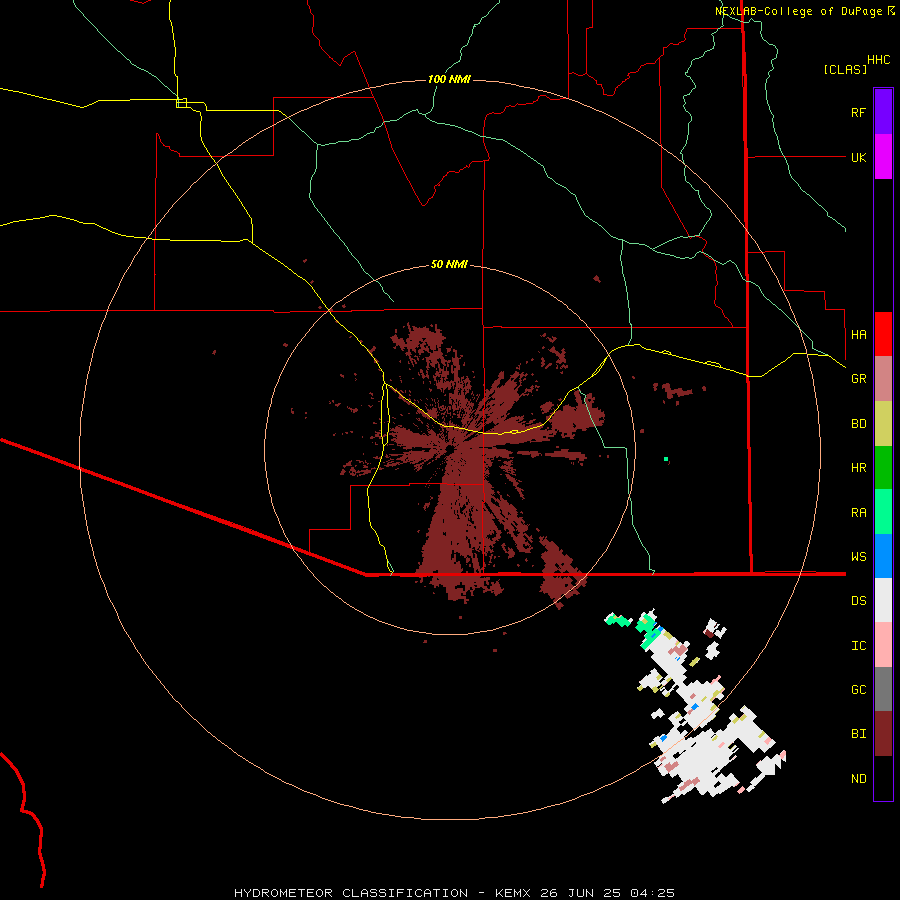The width and height of the screenshot is (900, 900).
Task: Click the isolated green rain pixel
Action: (x=666, y=459)
